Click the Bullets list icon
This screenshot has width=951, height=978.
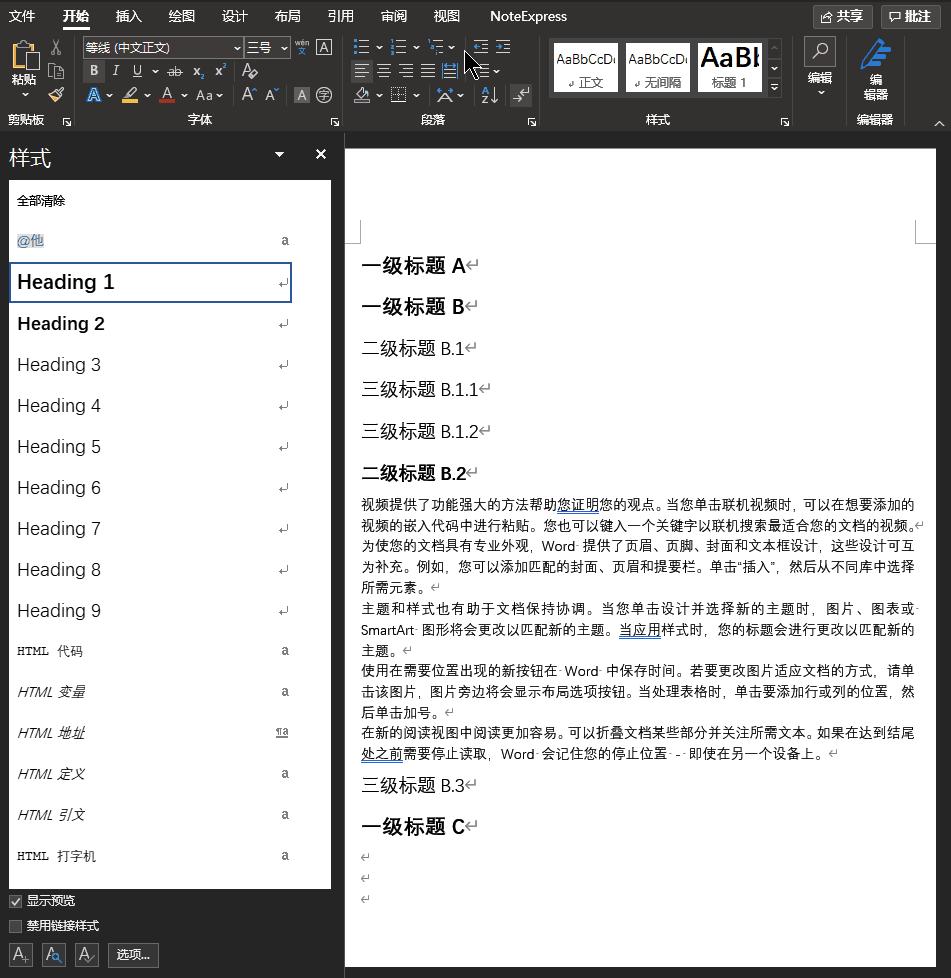tap(361, 47)
